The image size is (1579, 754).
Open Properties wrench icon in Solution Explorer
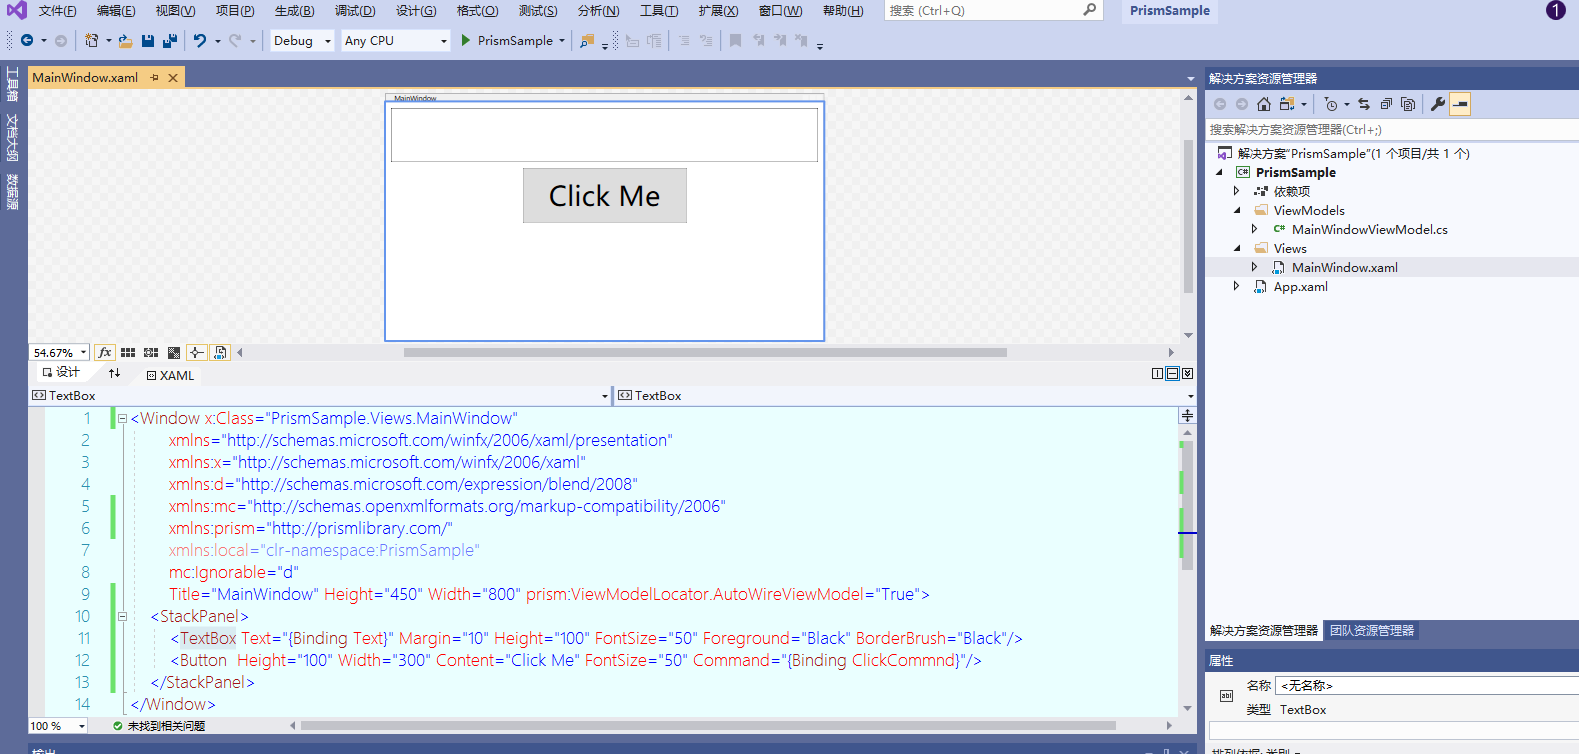point(1437,104)
